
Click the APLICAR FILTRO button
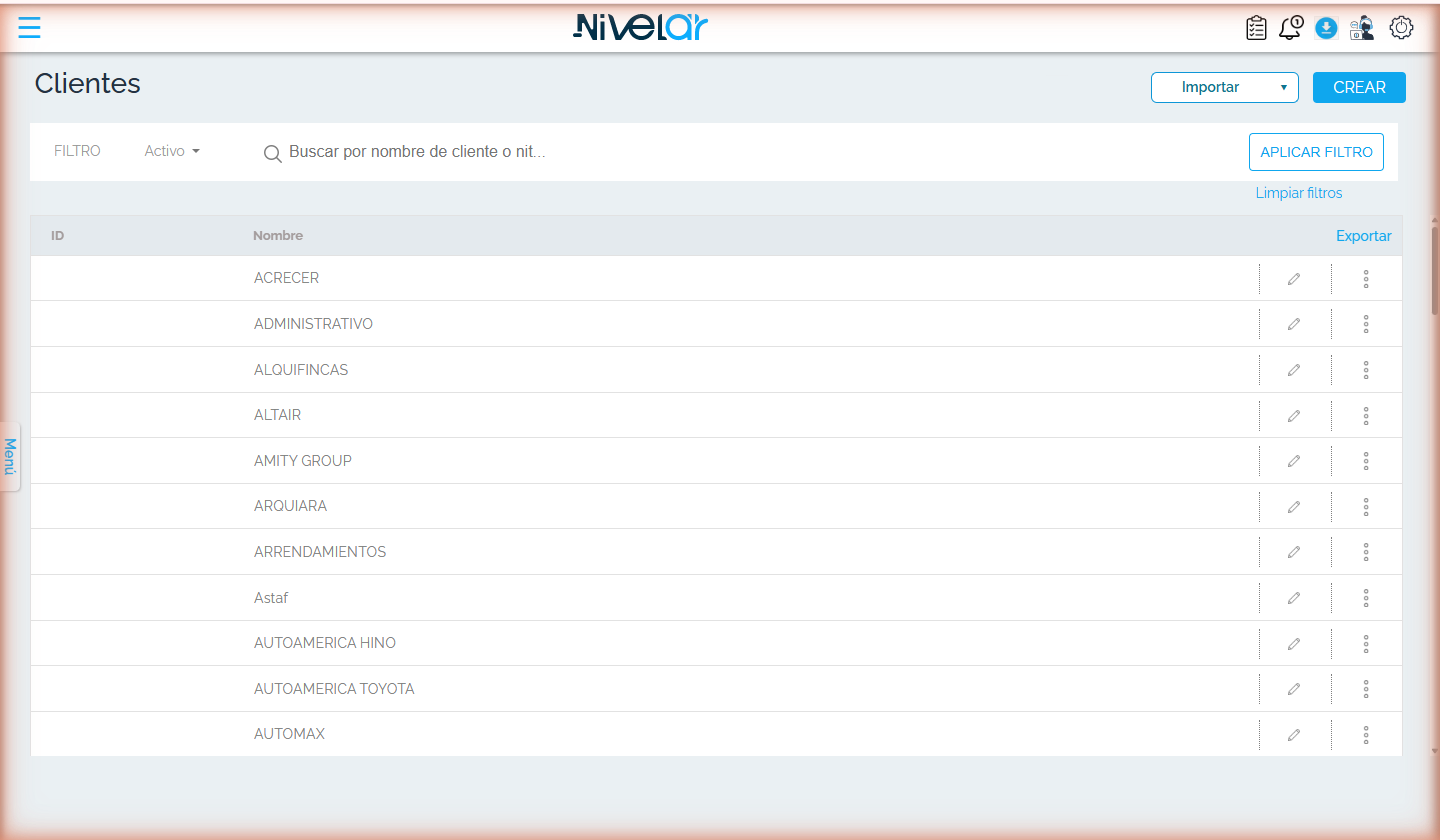(1316, 152)
